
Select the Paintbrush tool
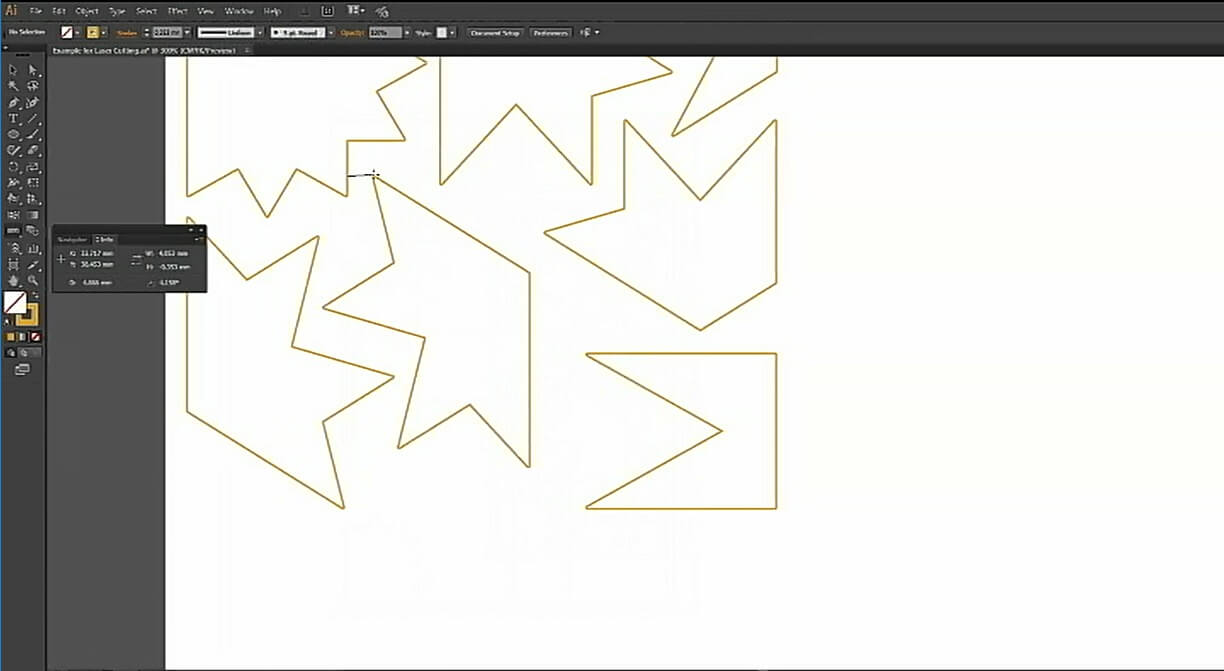(33, 134)
